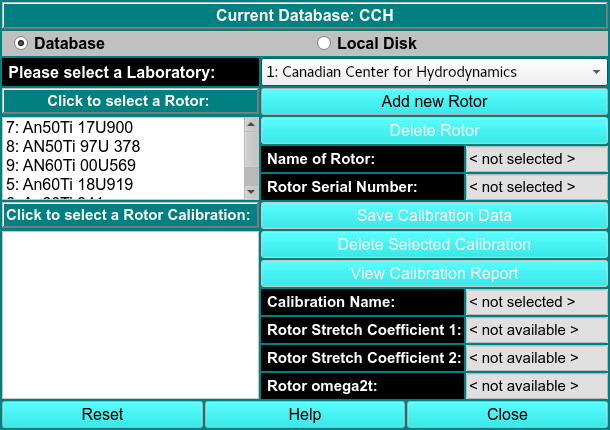Click the Delete Rotor button
Screen dimensions: 610x430
coord(434,131)
